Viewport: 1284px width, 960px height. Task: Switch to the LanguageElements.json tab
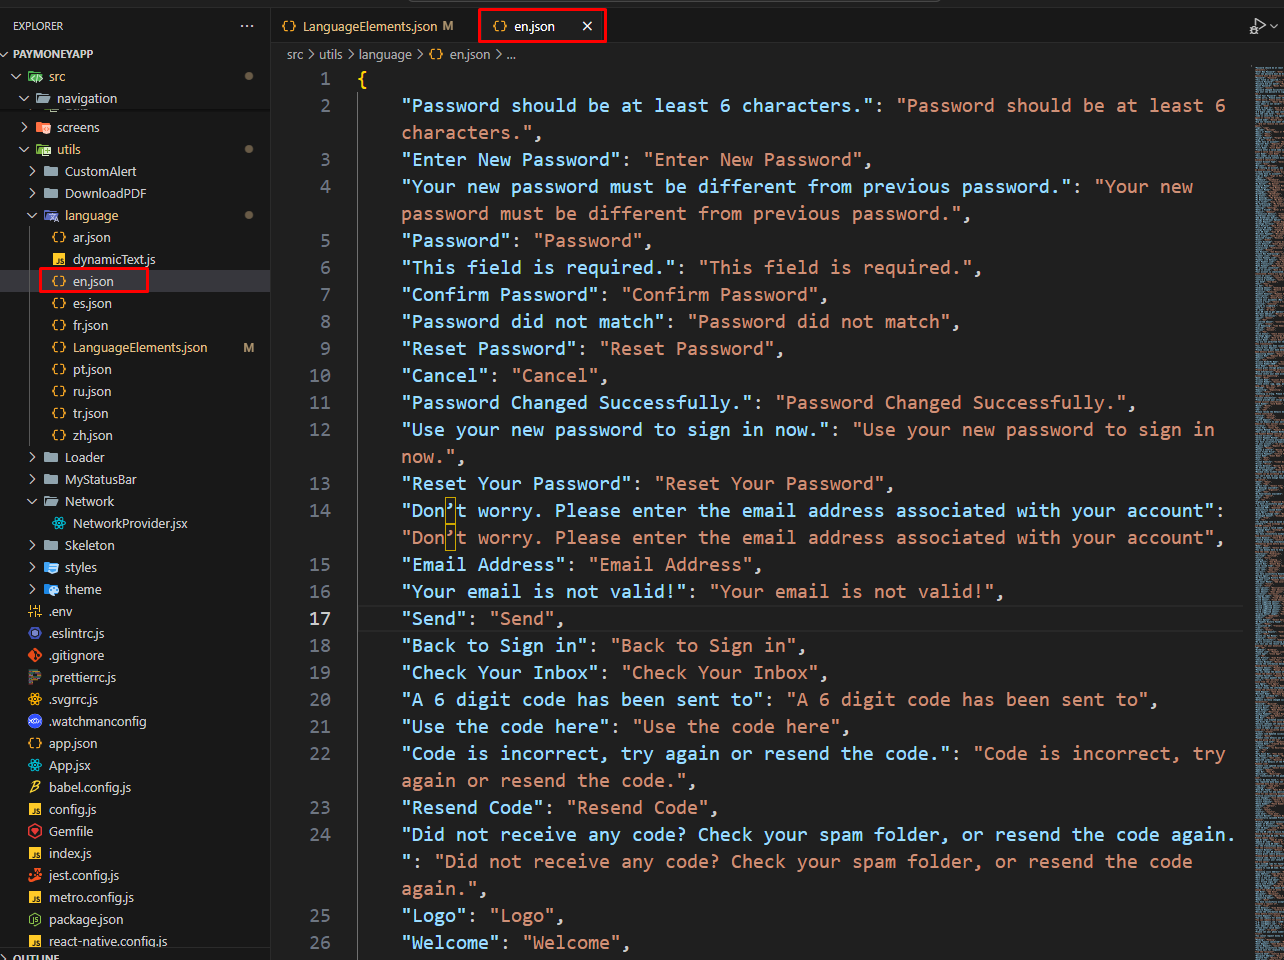(x=367, y=26)
